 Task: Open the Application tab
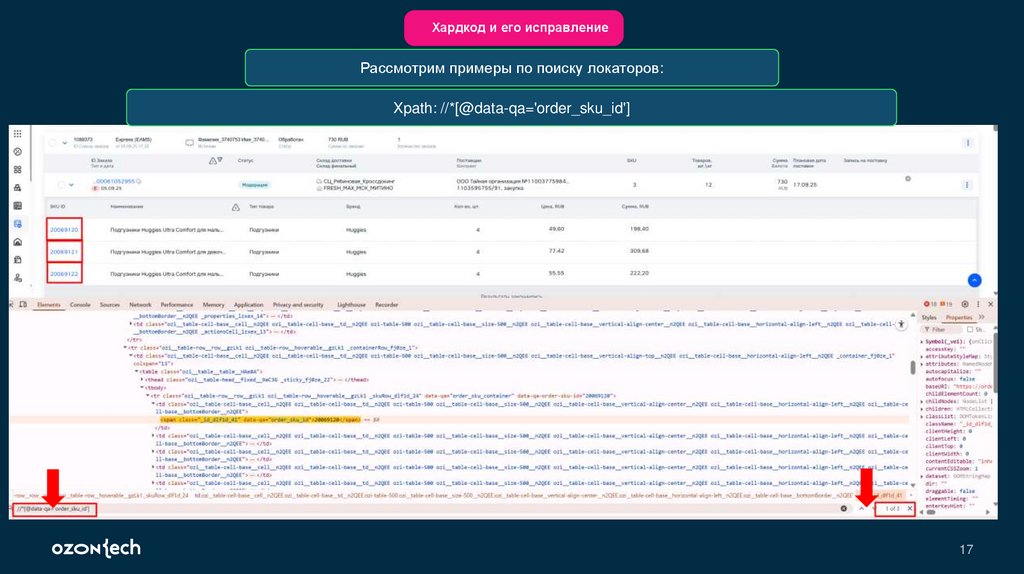click(248, 304)
